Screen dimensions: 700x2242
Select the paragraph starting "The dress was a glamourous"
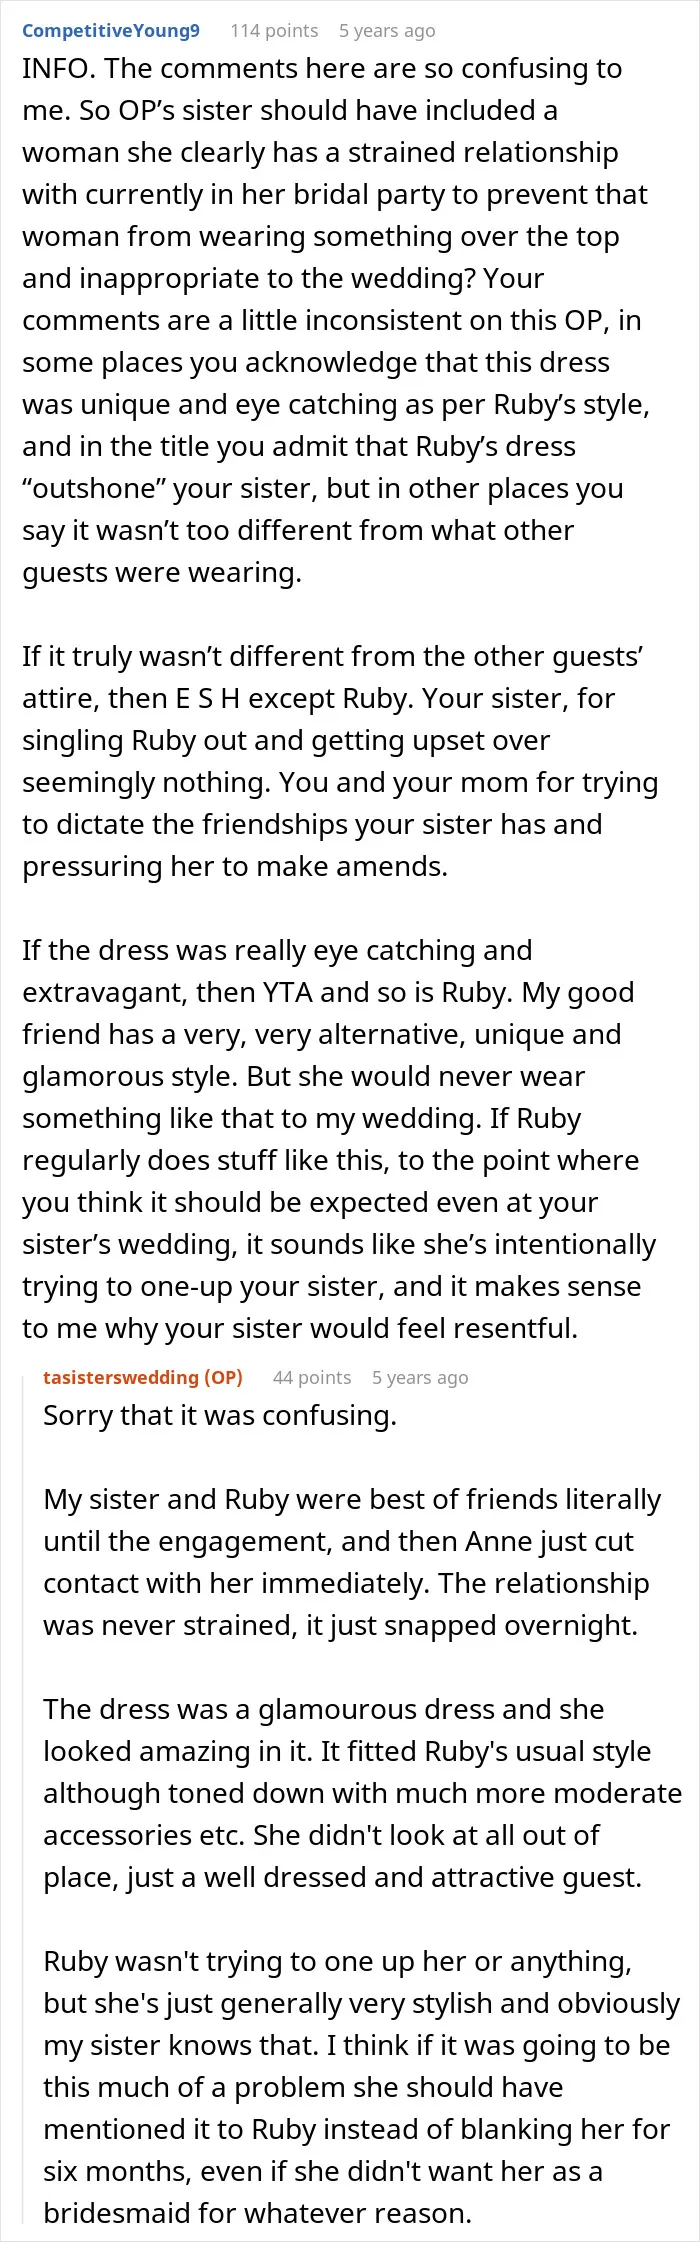[362, 1793]
